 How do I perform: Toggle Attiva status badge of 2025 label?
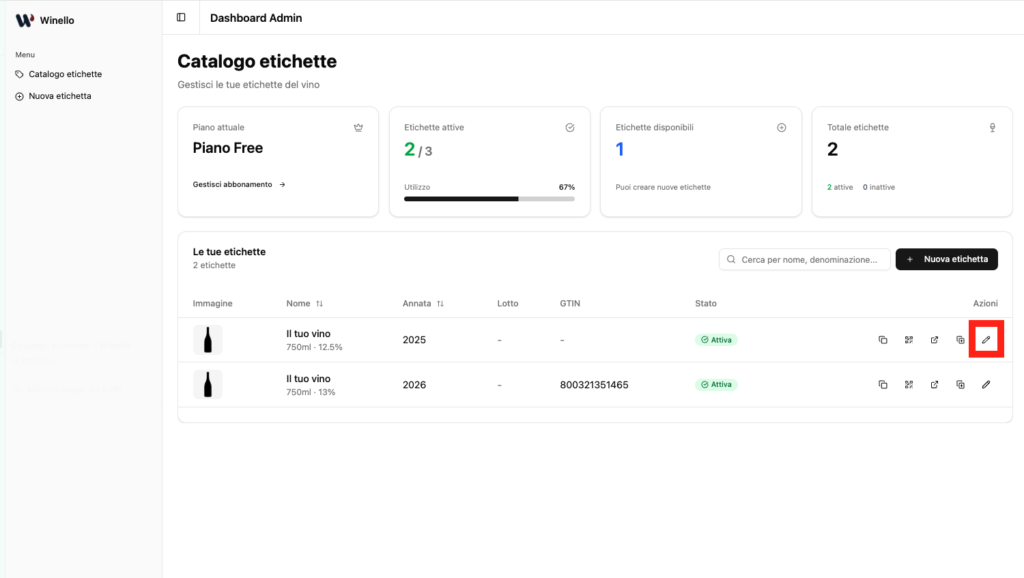click(x=716, y=340)
